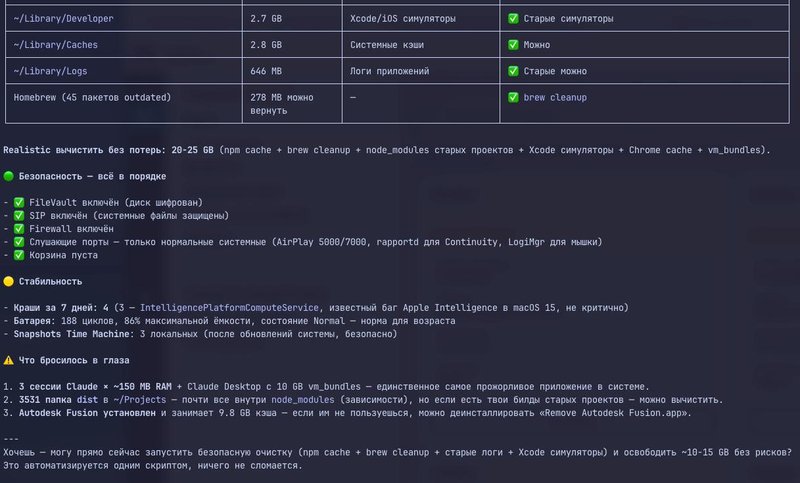Click 'IntelligencePlatformComputeService' highlighted name
Screen dimensions: 800x483
click(x=229, y=308)
